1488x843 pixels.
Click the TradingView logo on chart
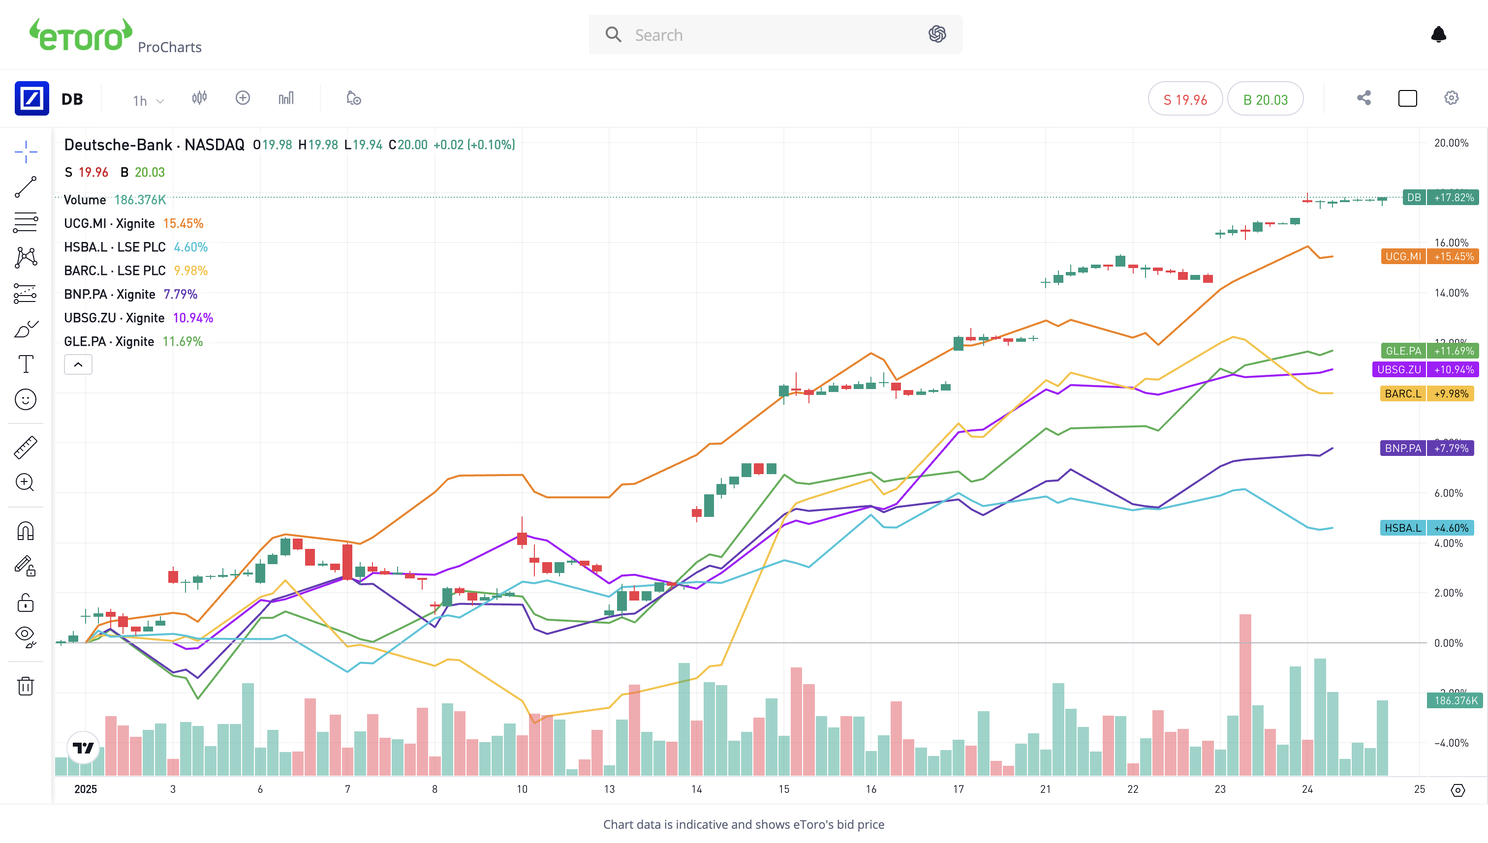84,747
